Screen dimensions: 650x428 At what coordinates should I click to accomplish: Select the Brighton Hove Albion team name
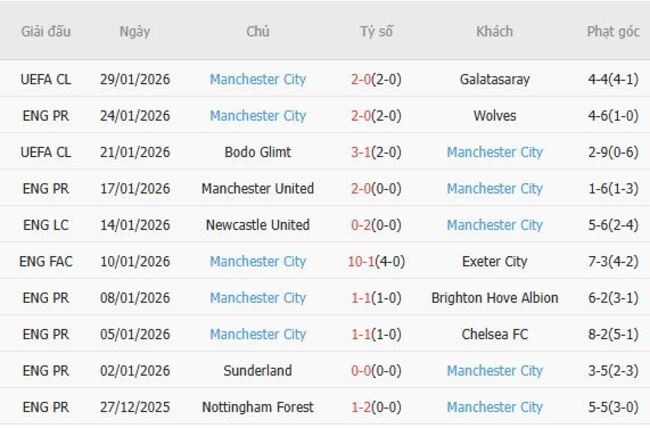(x=494, y=298)
